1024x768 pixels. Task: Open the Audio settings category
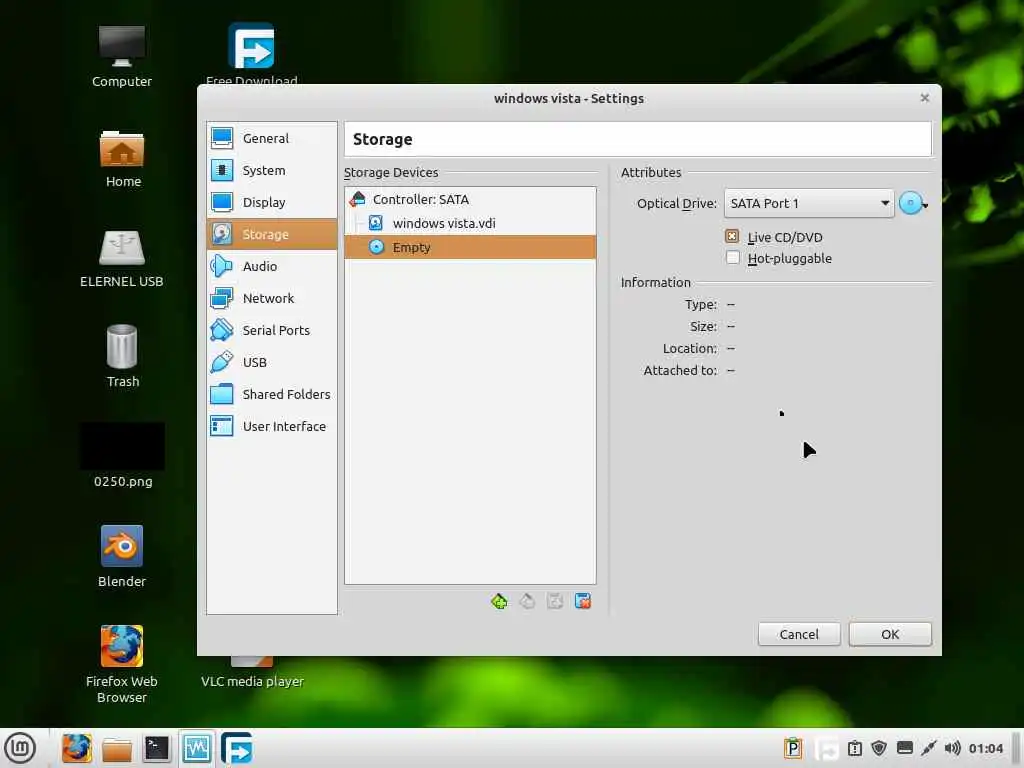tap(272, 266)
